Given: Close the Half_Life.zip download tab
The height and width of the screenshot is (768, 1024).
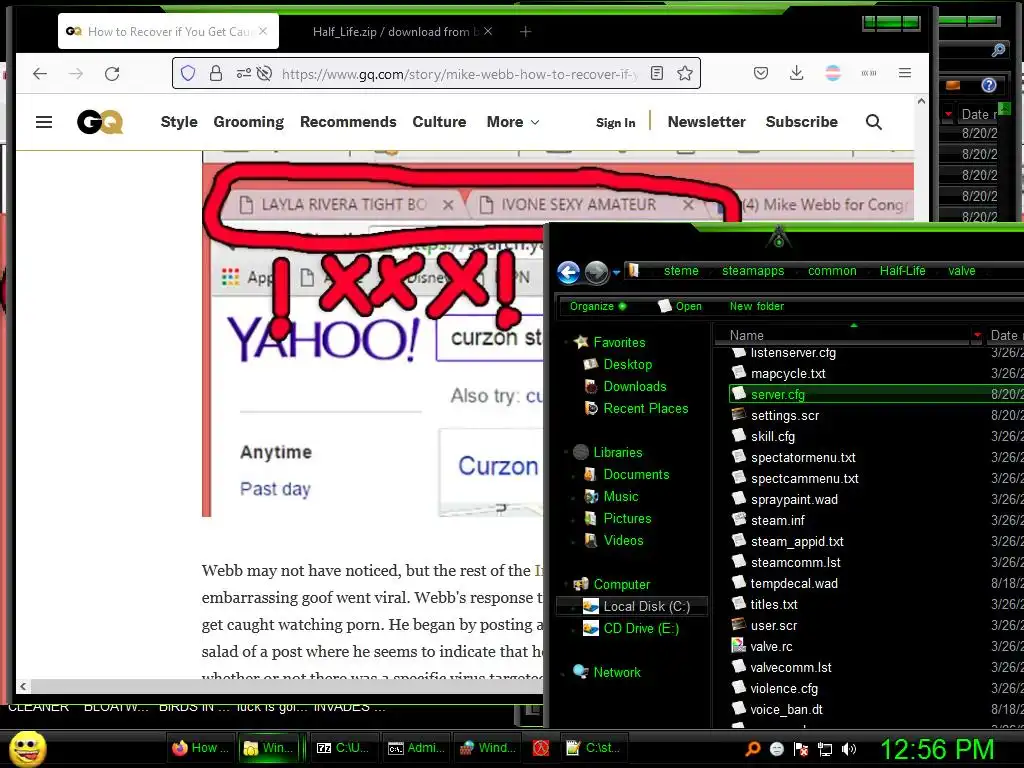Looking at the screenshot, I should 488,31.
